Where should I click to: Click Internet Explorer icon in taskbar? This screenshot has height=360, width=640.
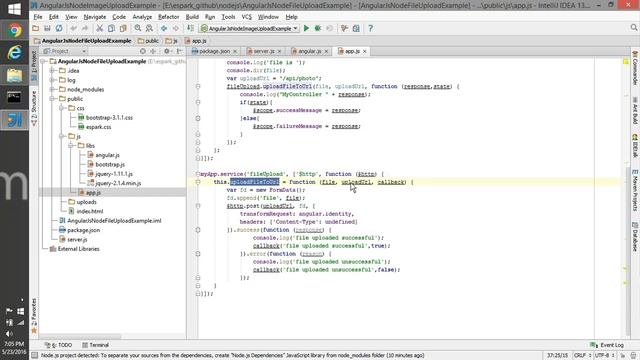tap(14, 53)
